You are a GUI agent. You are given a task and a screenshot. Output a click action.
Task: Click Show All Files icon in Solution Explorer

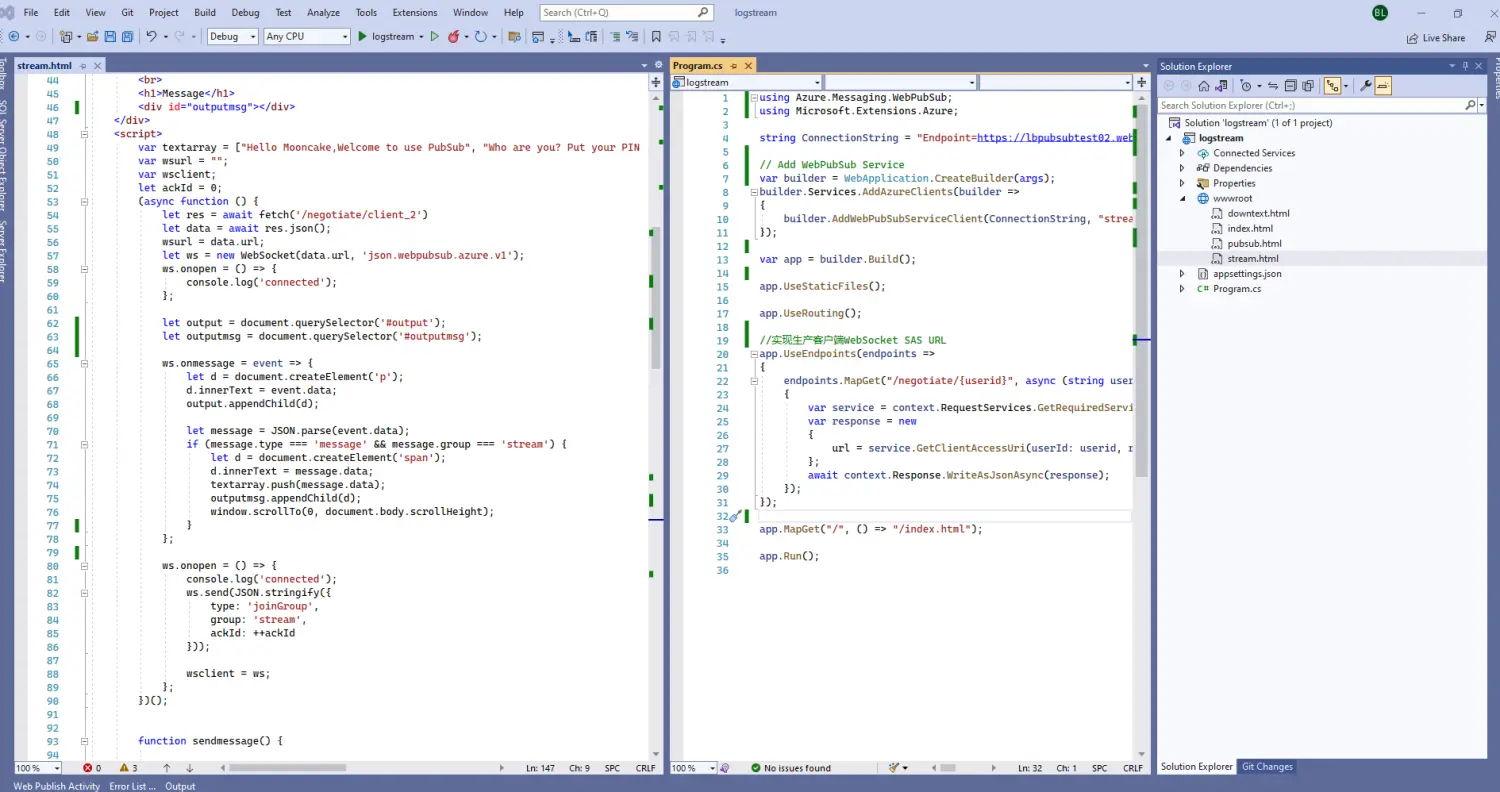1308,86
